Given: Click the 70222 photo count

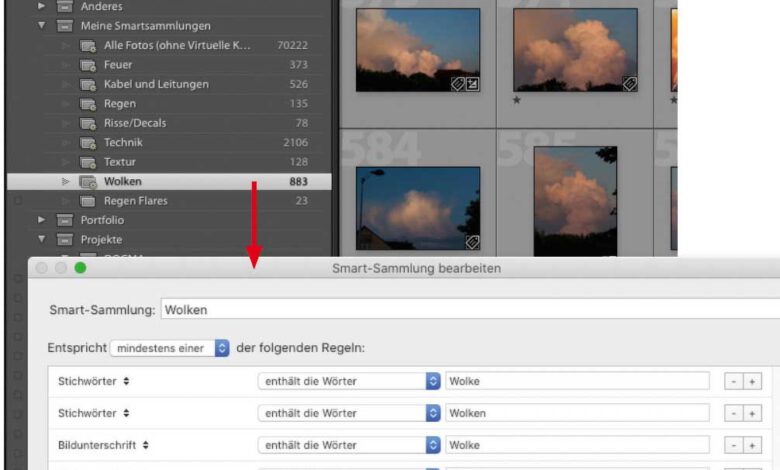Looking at the screenshot, I should click(x=292, y=45).
